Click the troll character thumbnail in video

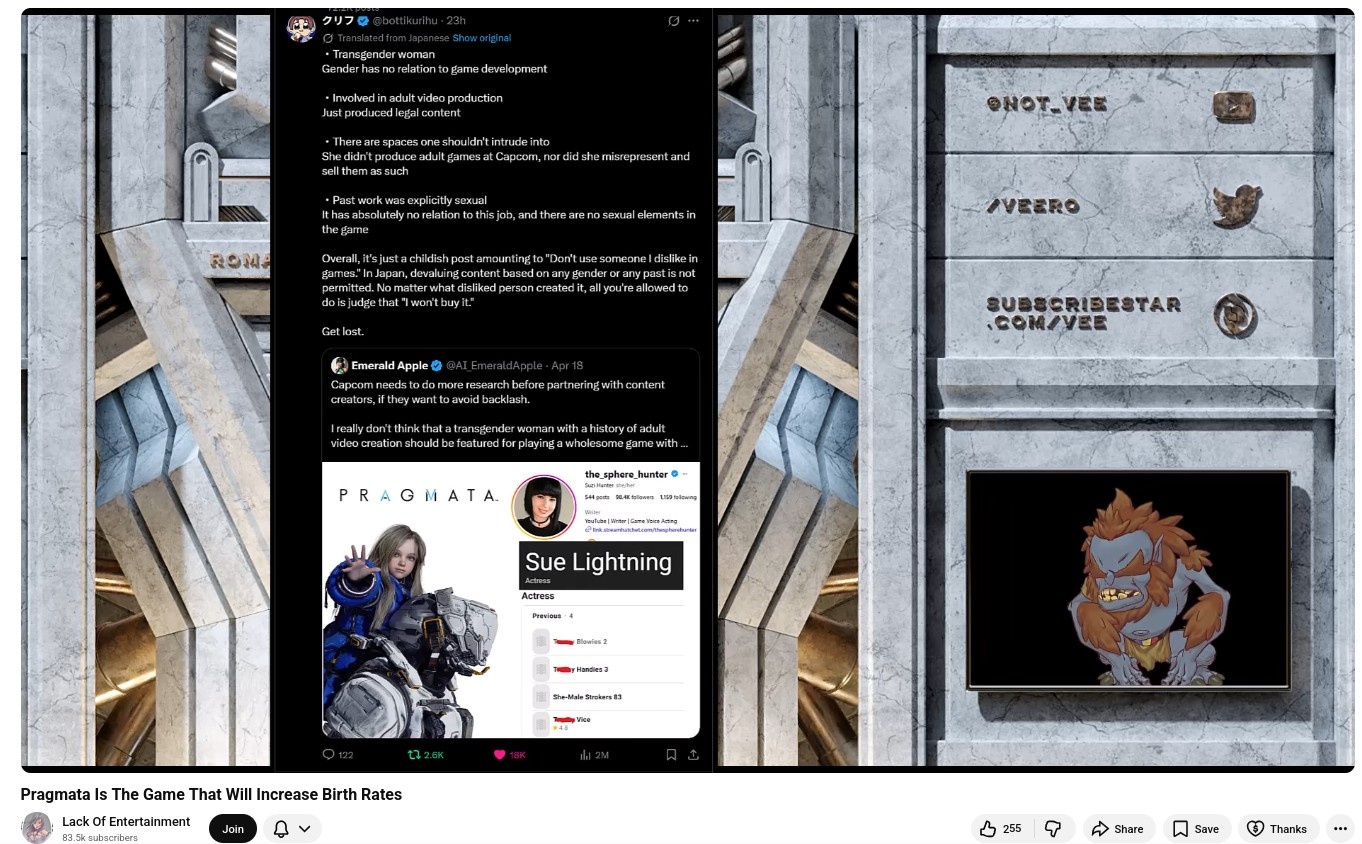(x=1128, y=580)
